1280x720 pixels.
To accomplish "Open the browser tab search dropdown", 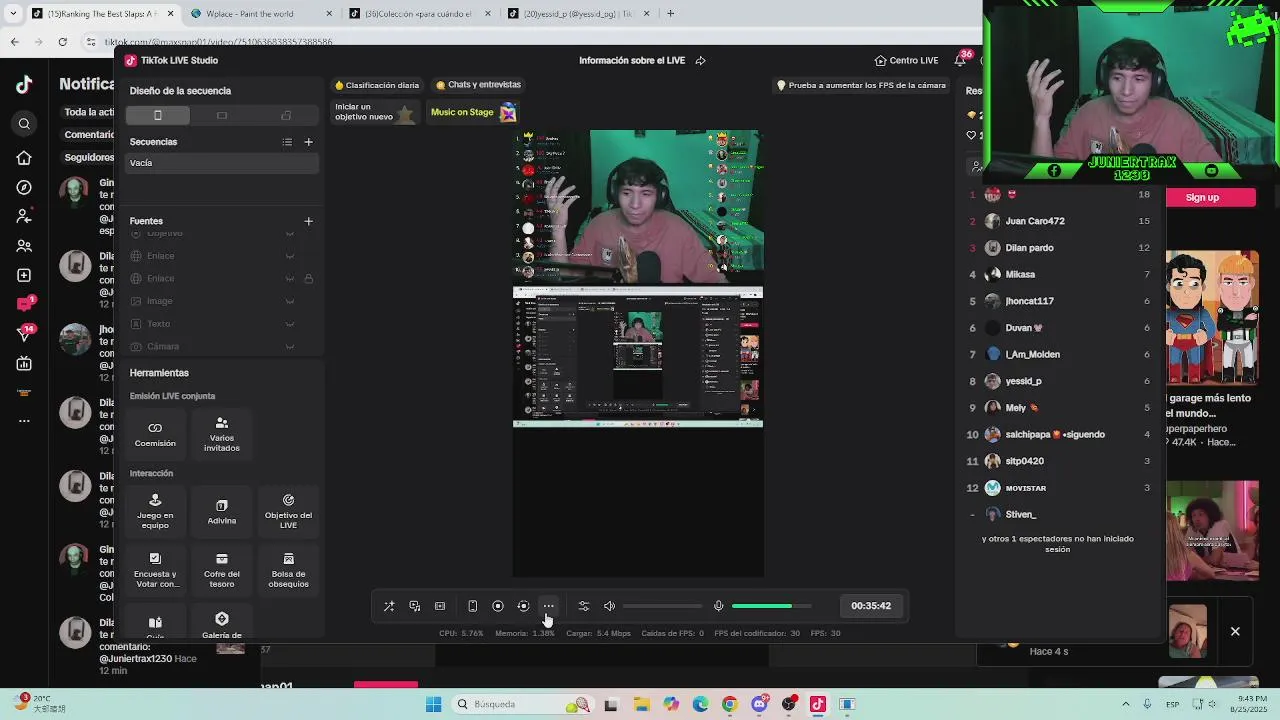I will point(12,14).
